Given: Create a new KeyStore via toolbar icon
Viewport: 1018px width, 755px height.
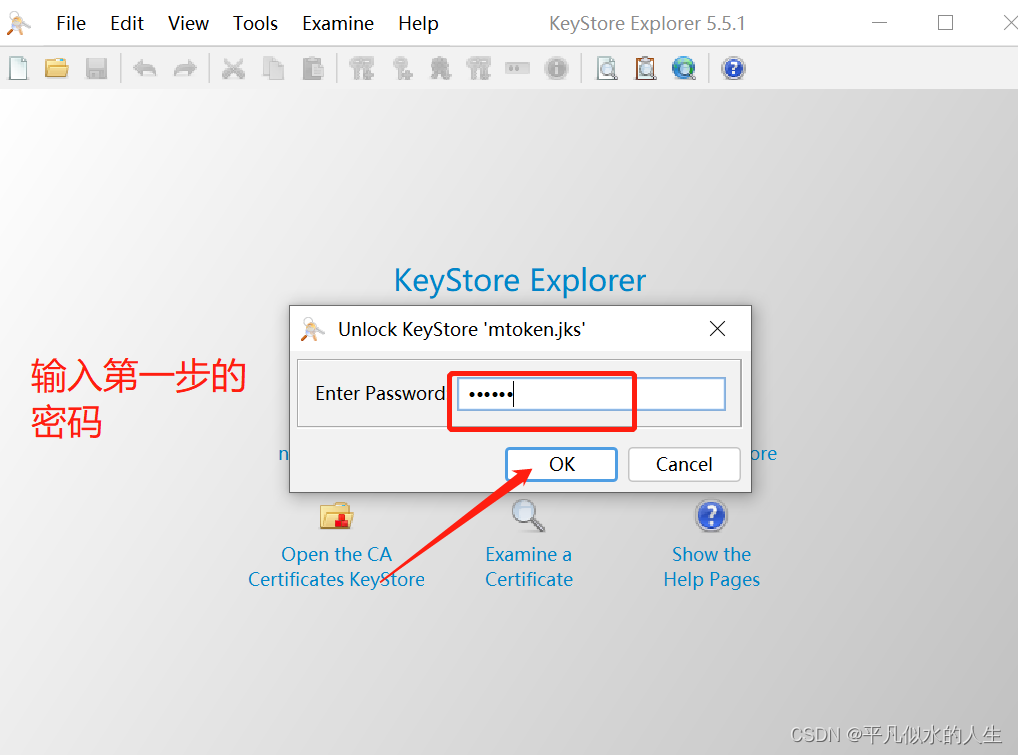Looking at the screenshot, I should click(18, 68).
